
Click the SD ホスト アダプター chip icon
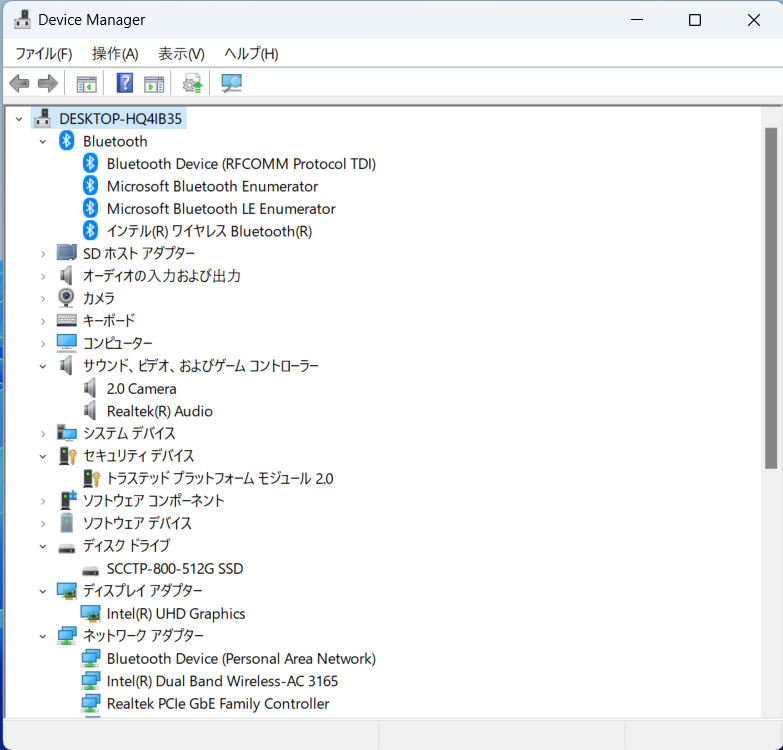point(66,253)
